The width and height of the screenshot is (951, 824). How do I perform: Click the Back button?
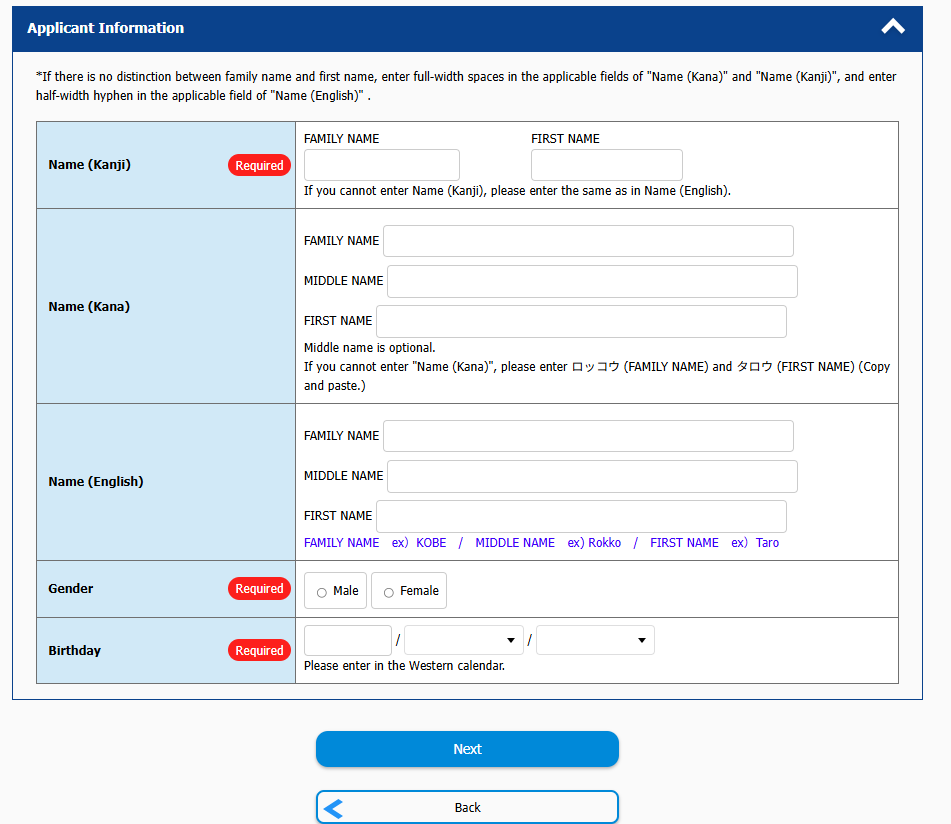467,807
